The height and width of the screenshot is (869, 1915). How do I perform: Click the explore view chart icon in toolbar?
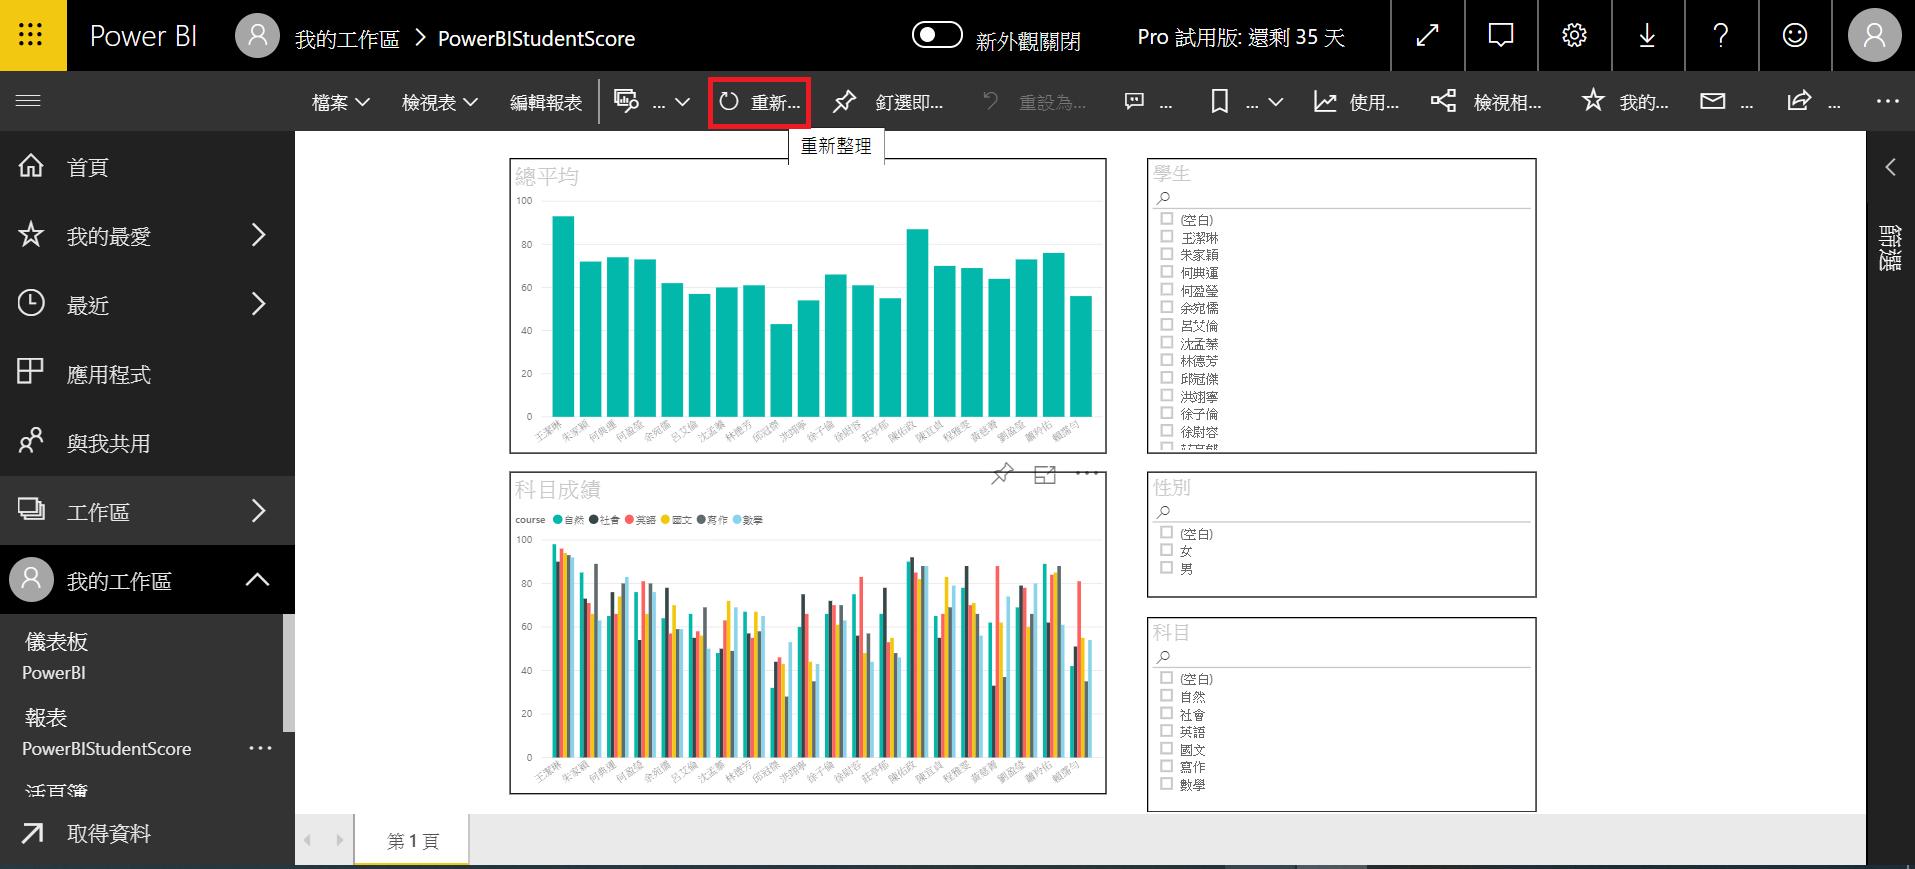(626, 101)
